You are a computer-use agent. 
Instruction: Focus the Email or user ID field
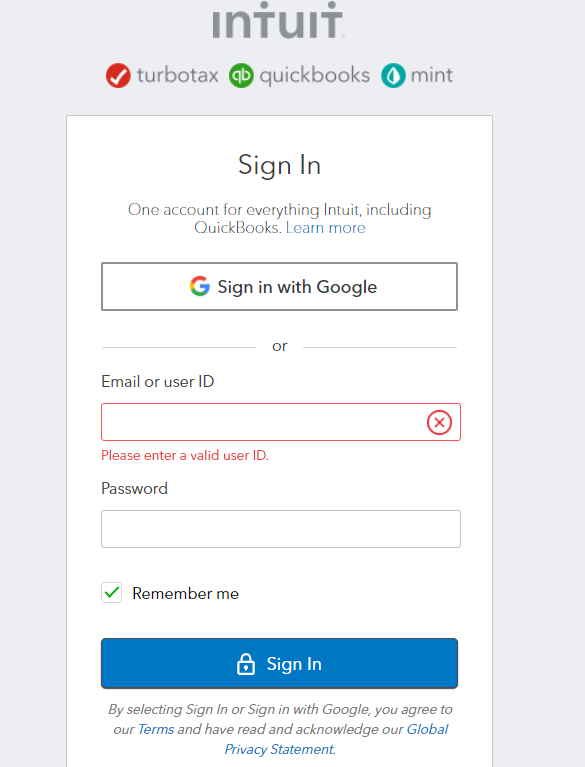pos(281,422)
